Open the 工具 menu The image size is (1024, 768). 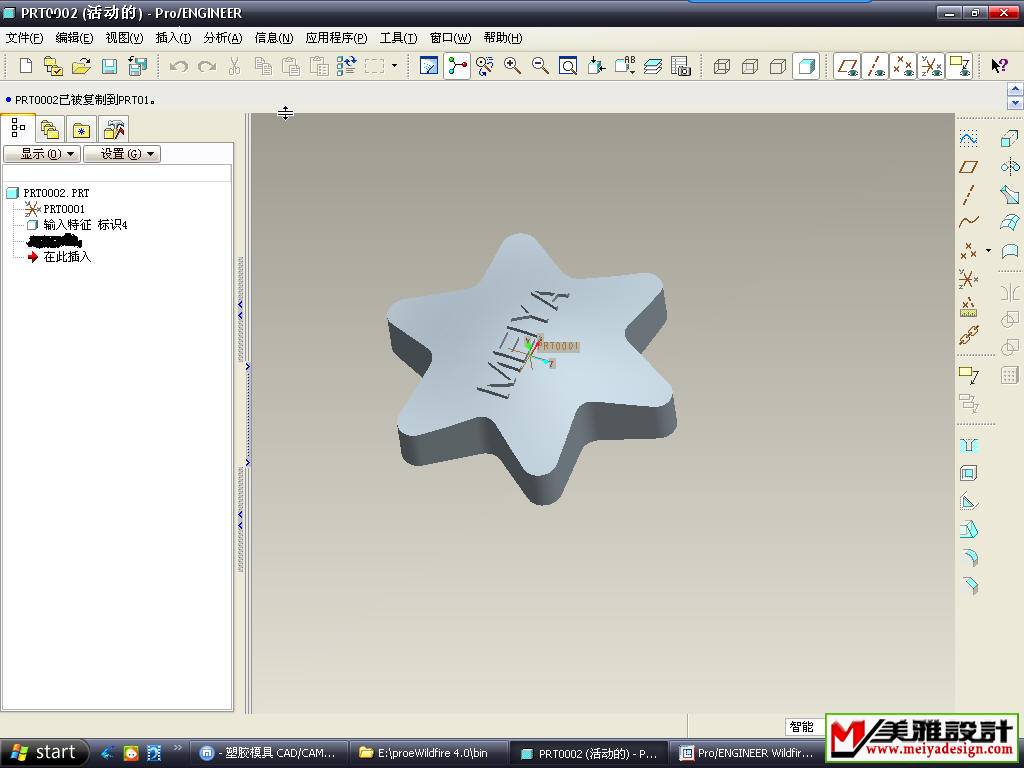coord(398,38)
